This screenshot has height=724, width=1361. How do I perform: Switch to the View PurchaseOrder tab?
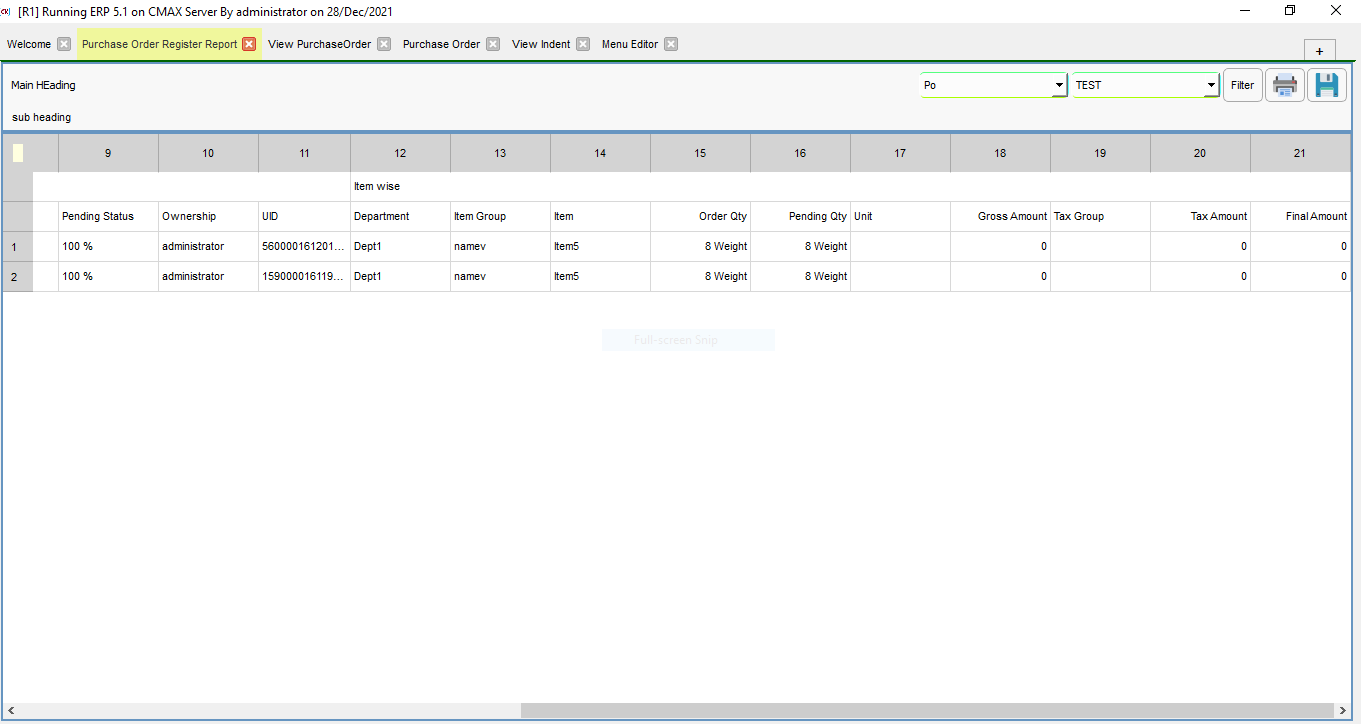click(x=321, y=44)
